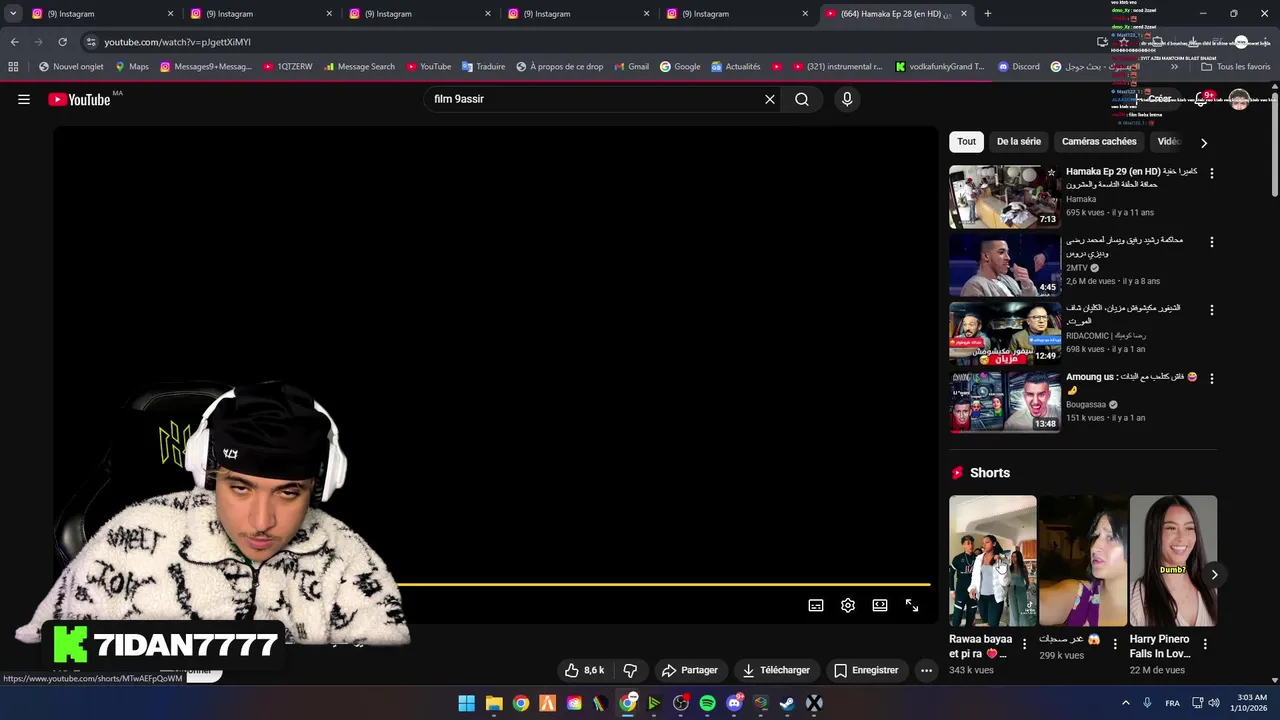The width and height of the screenshot is (1280, 720).
Task: Show more filter chips with the right arrow
Action: (1204, 143)
